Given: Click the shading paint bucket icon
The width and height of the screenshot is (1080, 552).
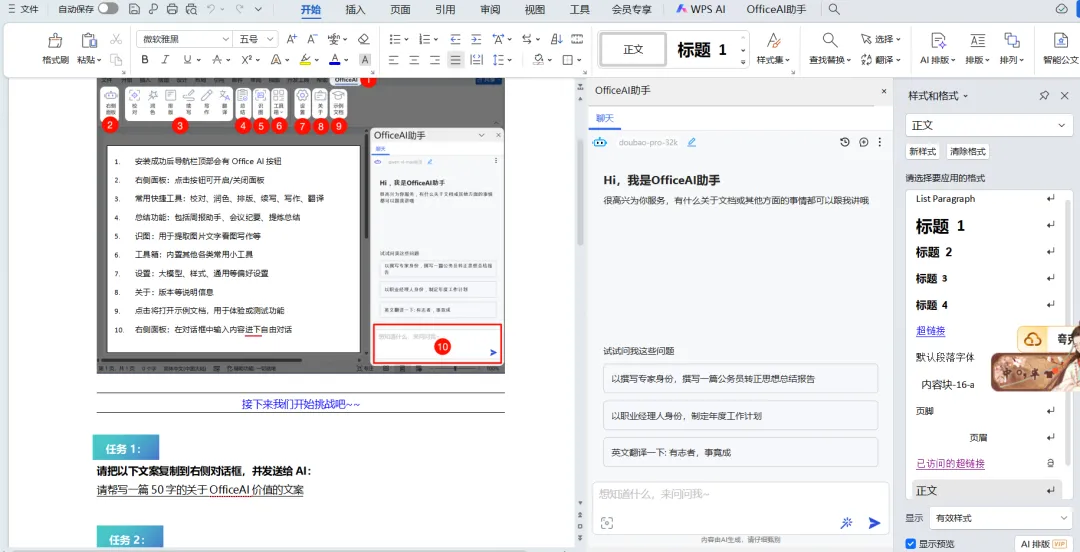Looking at the screenshot, I should [x=539, y=60].
